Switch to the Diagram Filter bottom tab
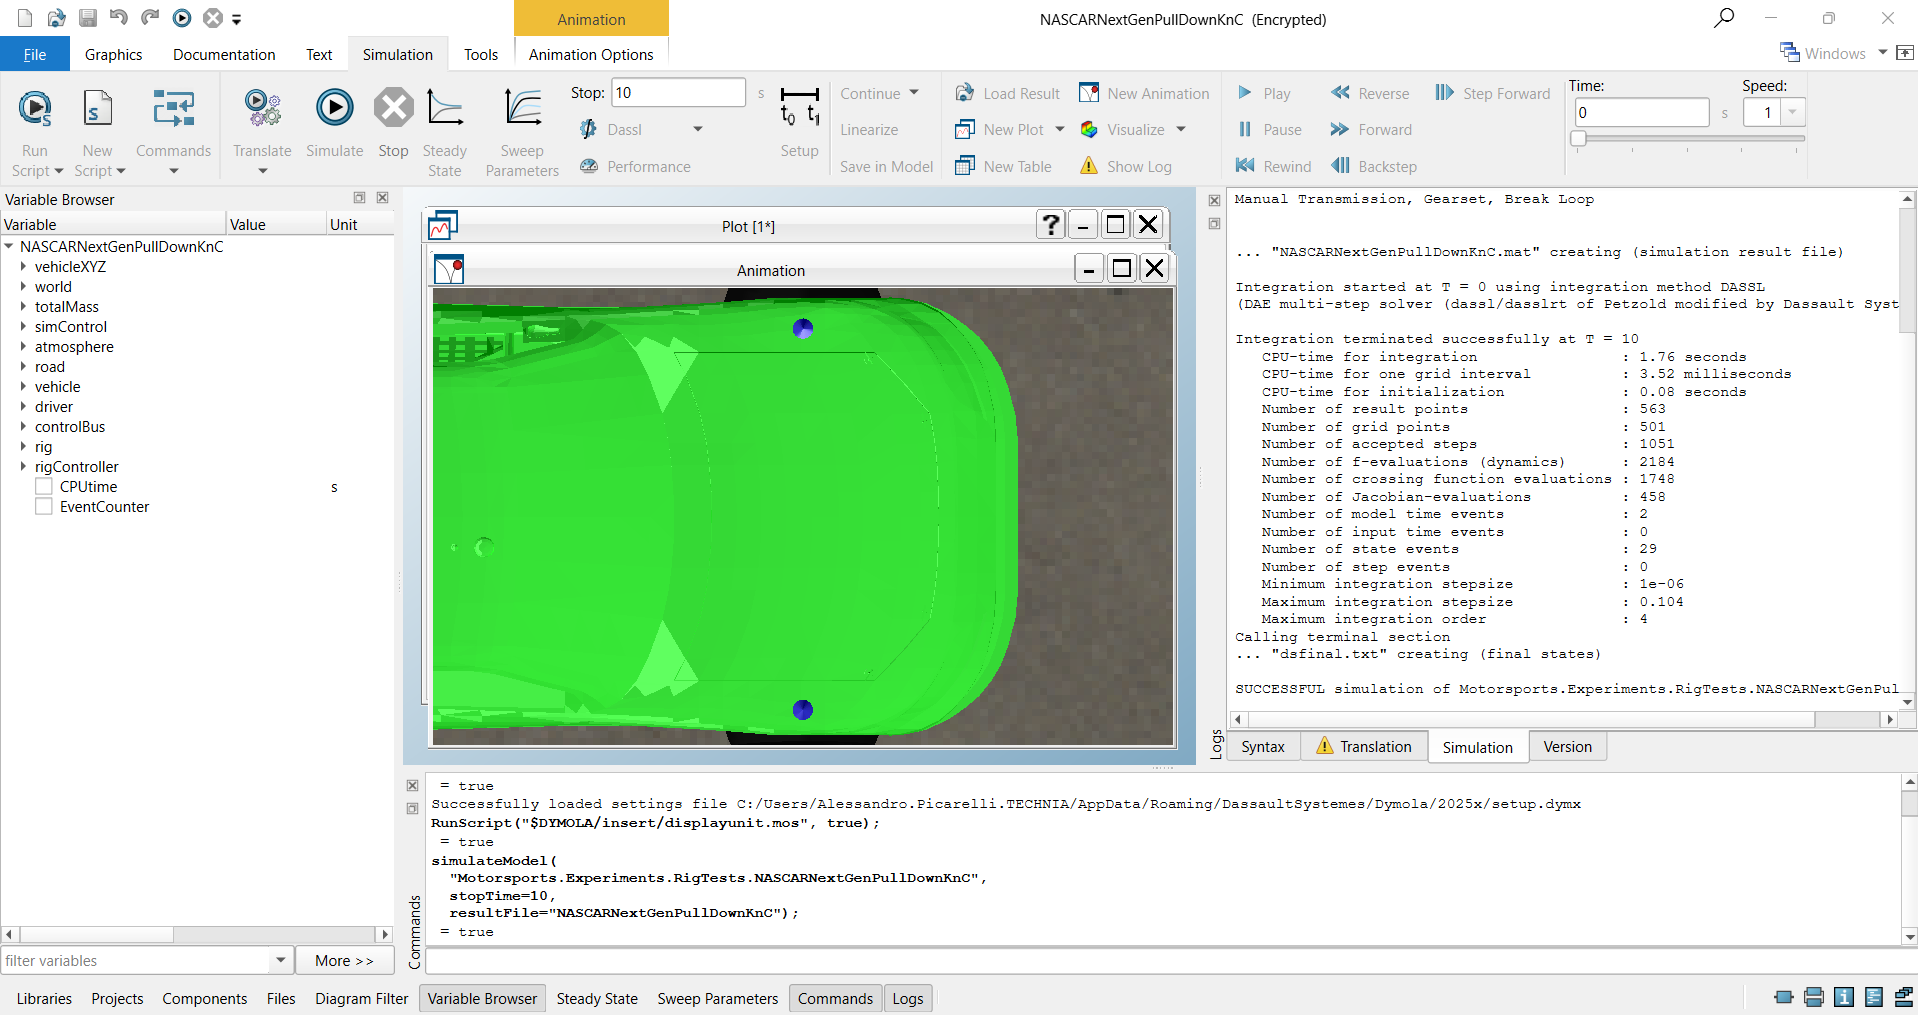1918x1015 pixels. (x=361, y=999)
